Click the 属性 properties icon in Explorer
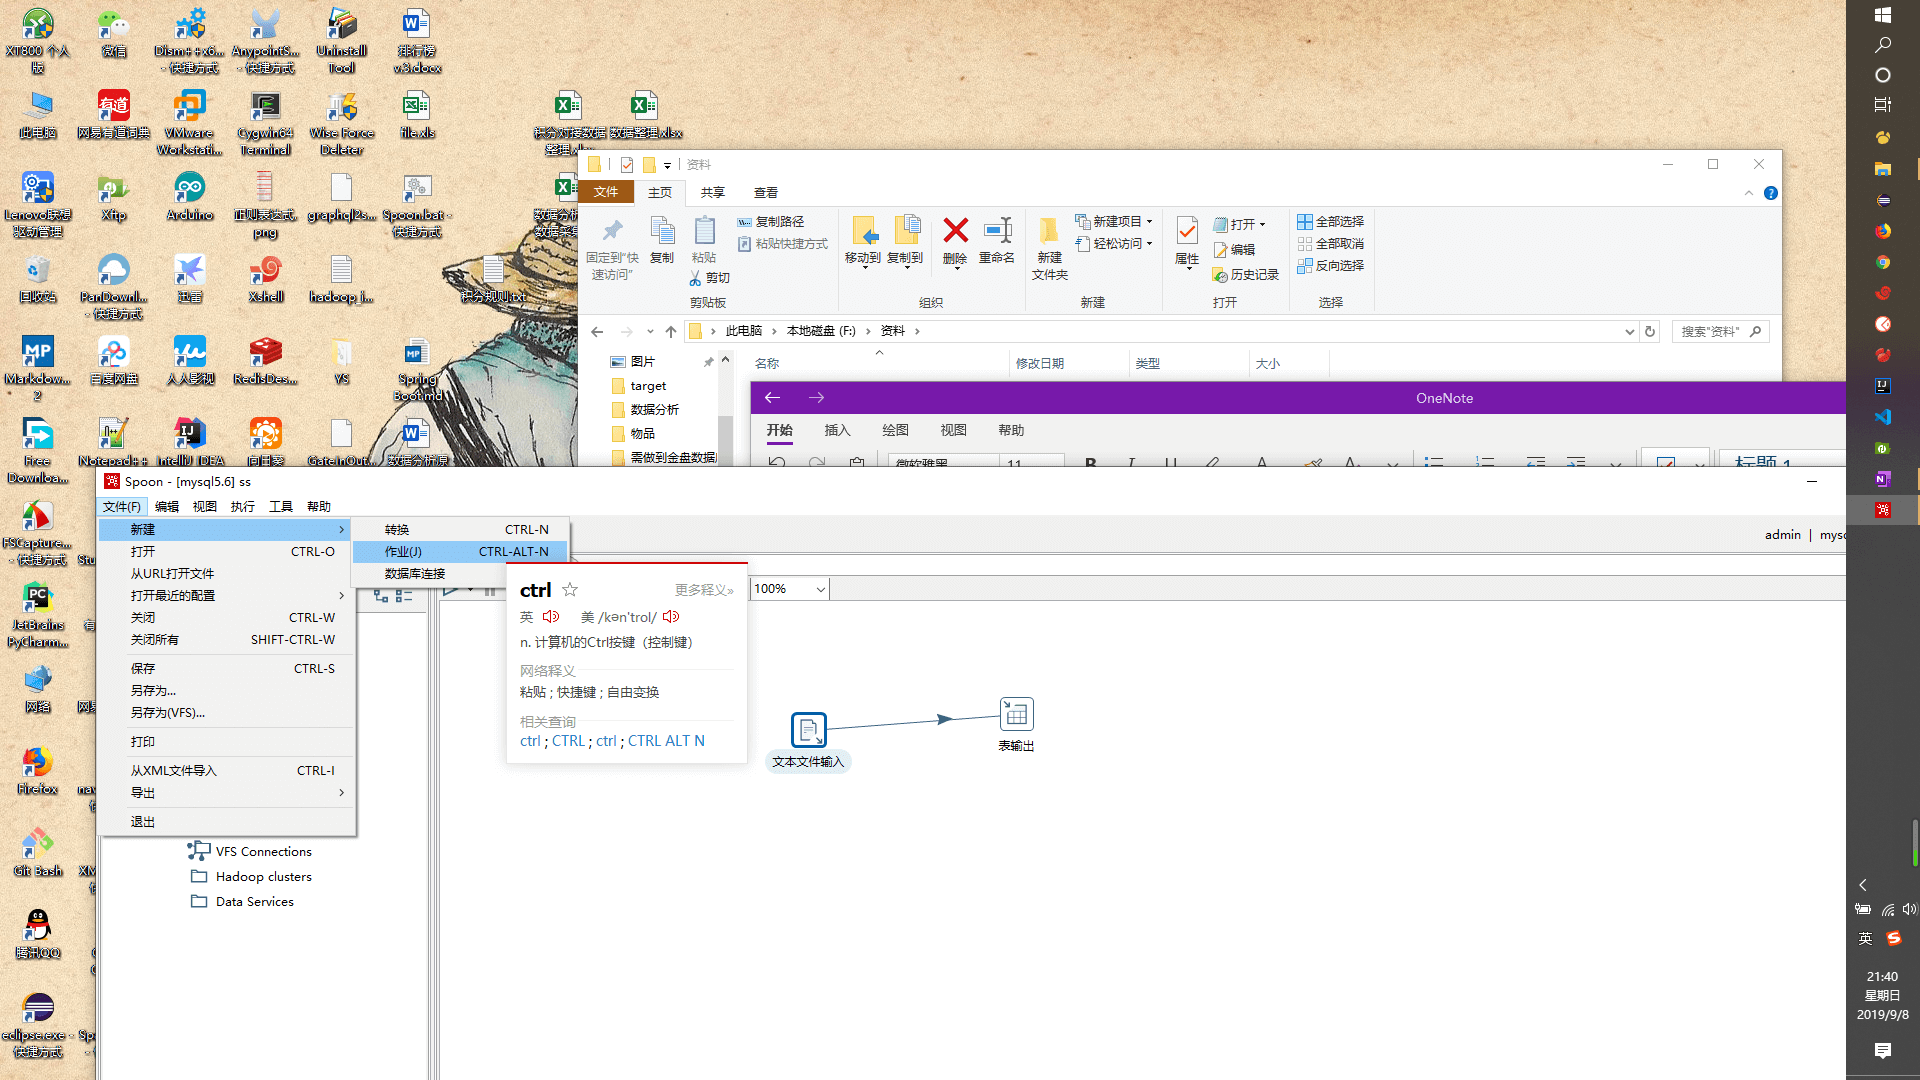Image resolution: width=1920 pixels, height=1080 pixels. coord(1187,231)
